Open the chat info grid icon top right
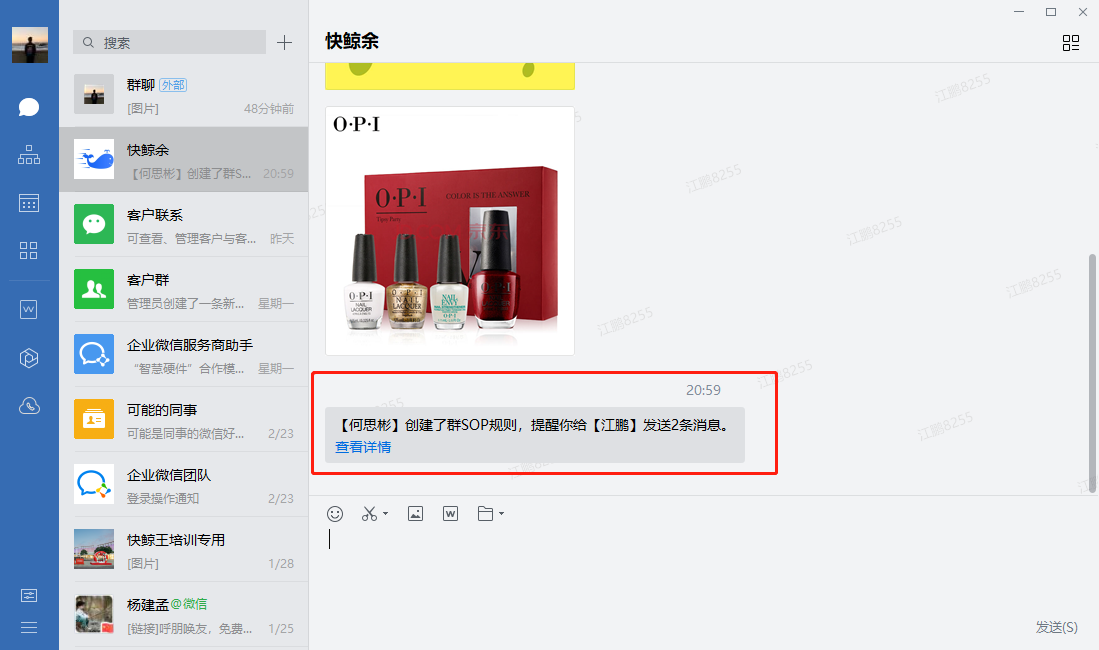1099x650 pixels. (1071, 43)
